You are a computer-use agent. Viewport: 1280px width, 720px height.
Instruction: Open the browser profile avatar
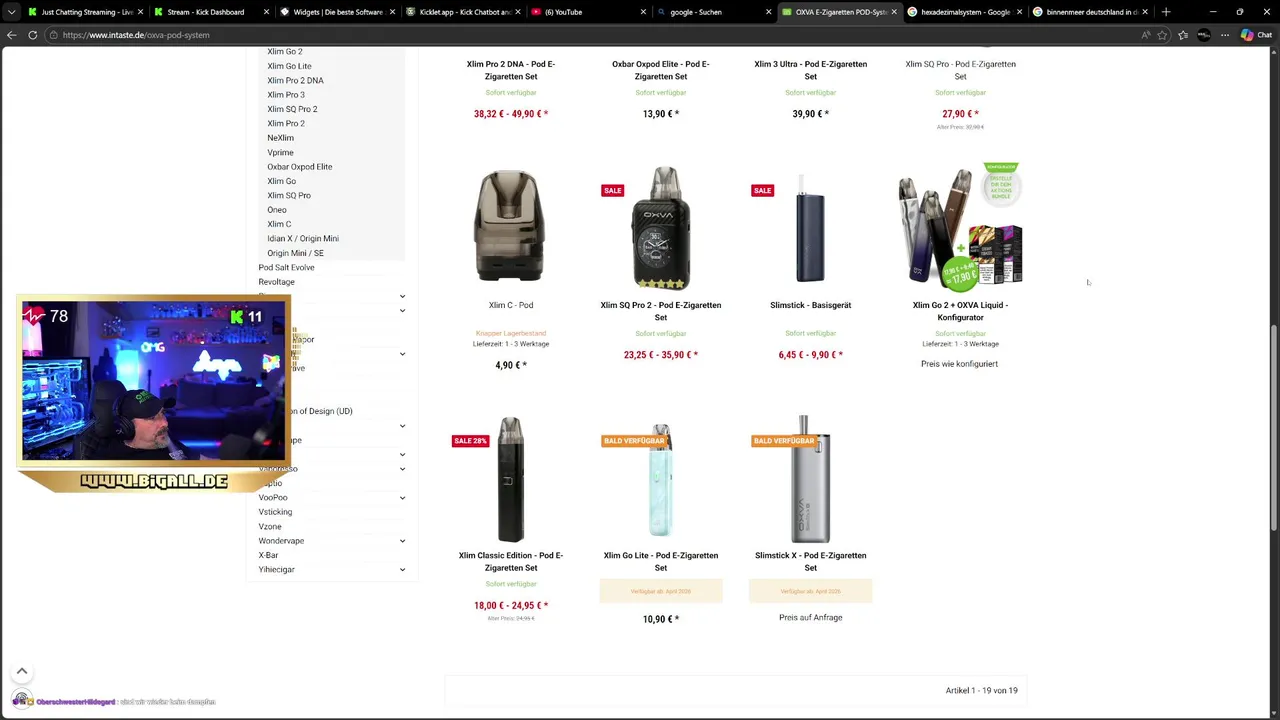pyautogui.click(x=1204, y=34)
